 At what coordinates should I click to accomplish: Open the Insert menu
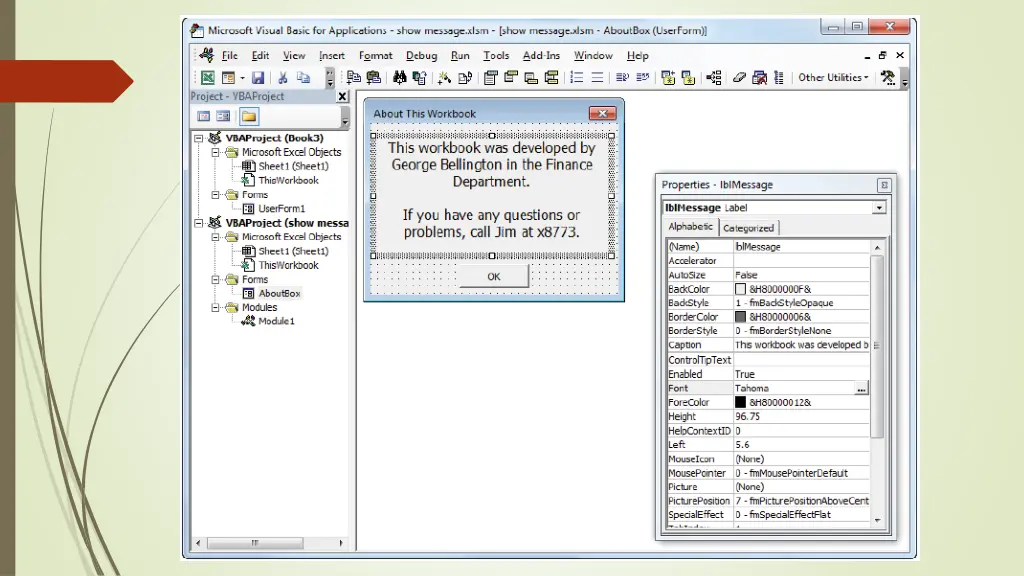click(332, 56)
